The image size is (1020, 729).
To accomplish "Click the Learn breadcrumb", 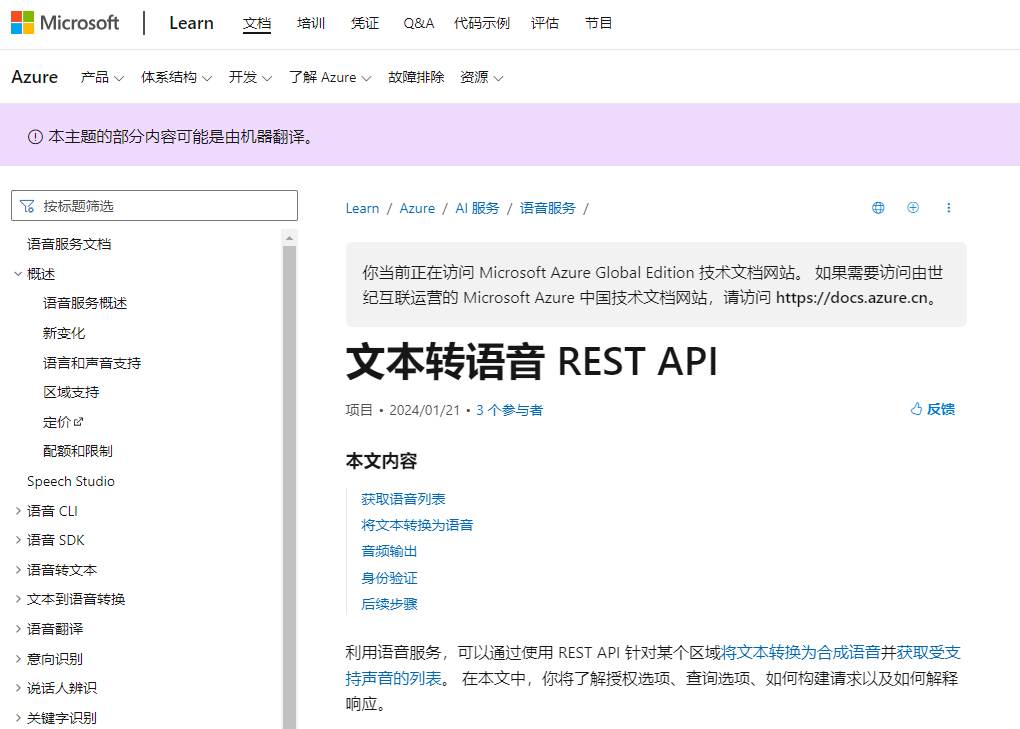I will 362,208.
